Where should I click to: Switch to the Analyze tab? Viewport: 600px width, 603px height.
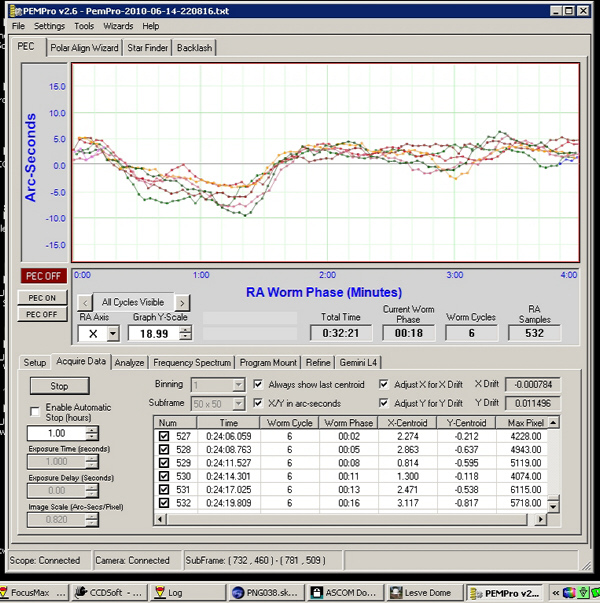(x=129, y=363)
